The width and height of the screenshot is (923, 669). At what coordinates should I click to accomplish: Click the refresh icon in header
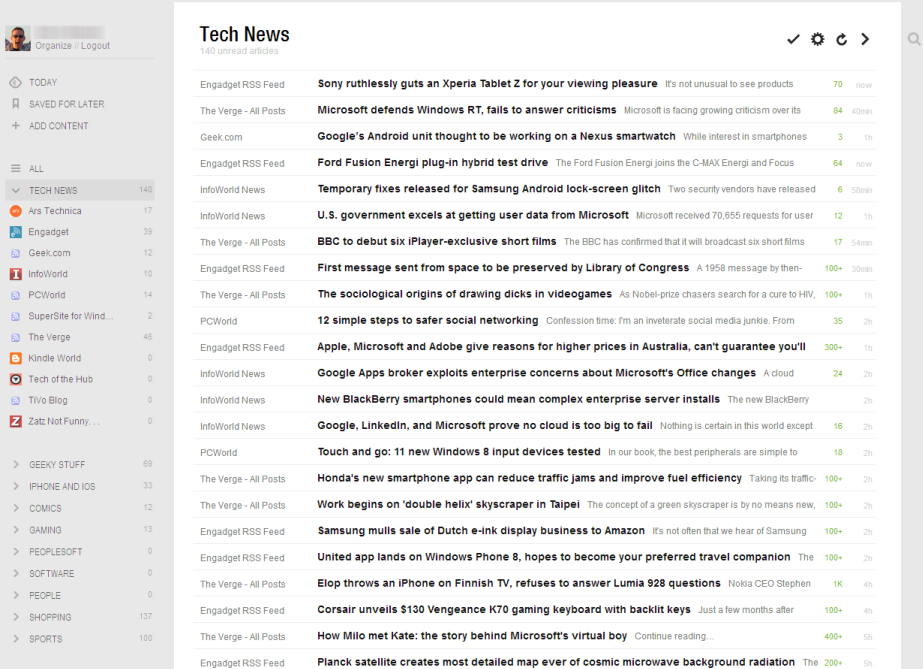point(841,39)
